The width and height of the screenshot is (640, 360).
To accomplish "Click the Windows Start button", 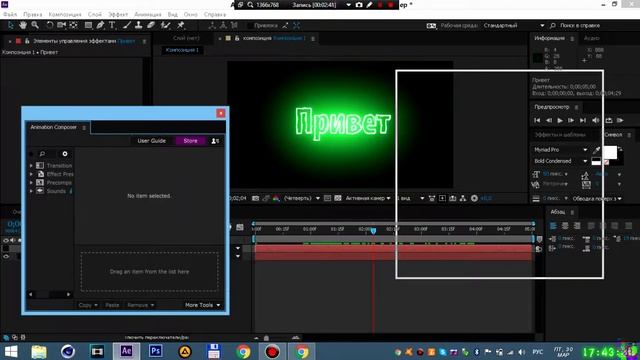I will (x=11, y=351).
